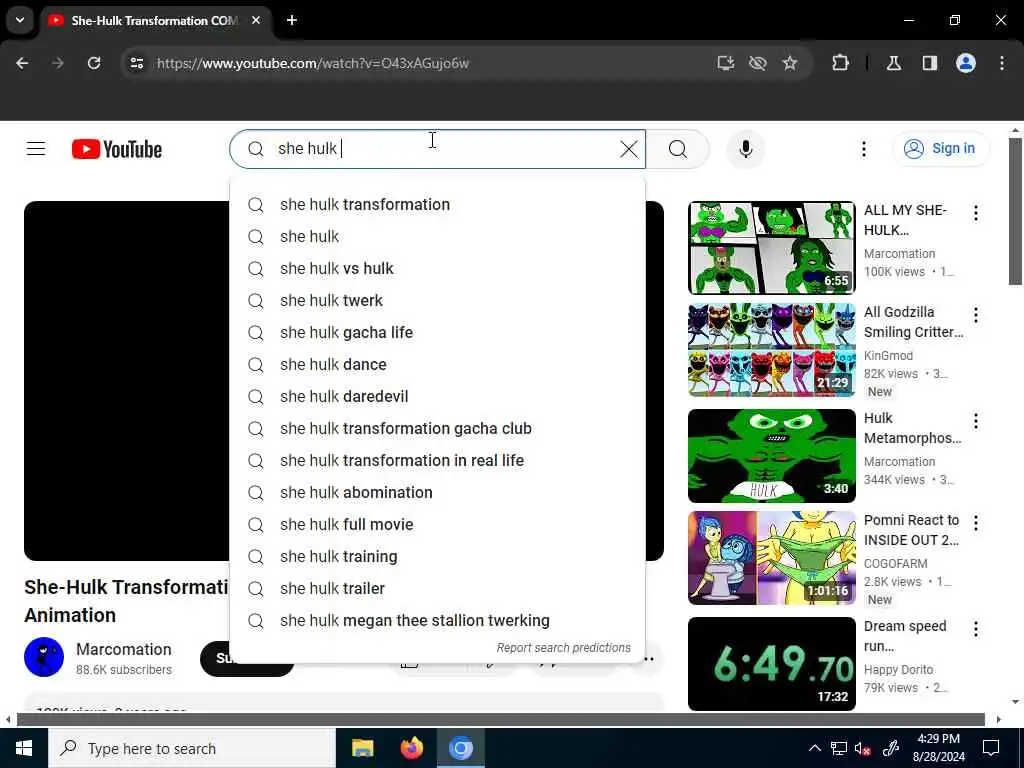The width and height of the screenshot is (1024, 768).
Task: Click the address bar URL
Action: tap(313, 63)
